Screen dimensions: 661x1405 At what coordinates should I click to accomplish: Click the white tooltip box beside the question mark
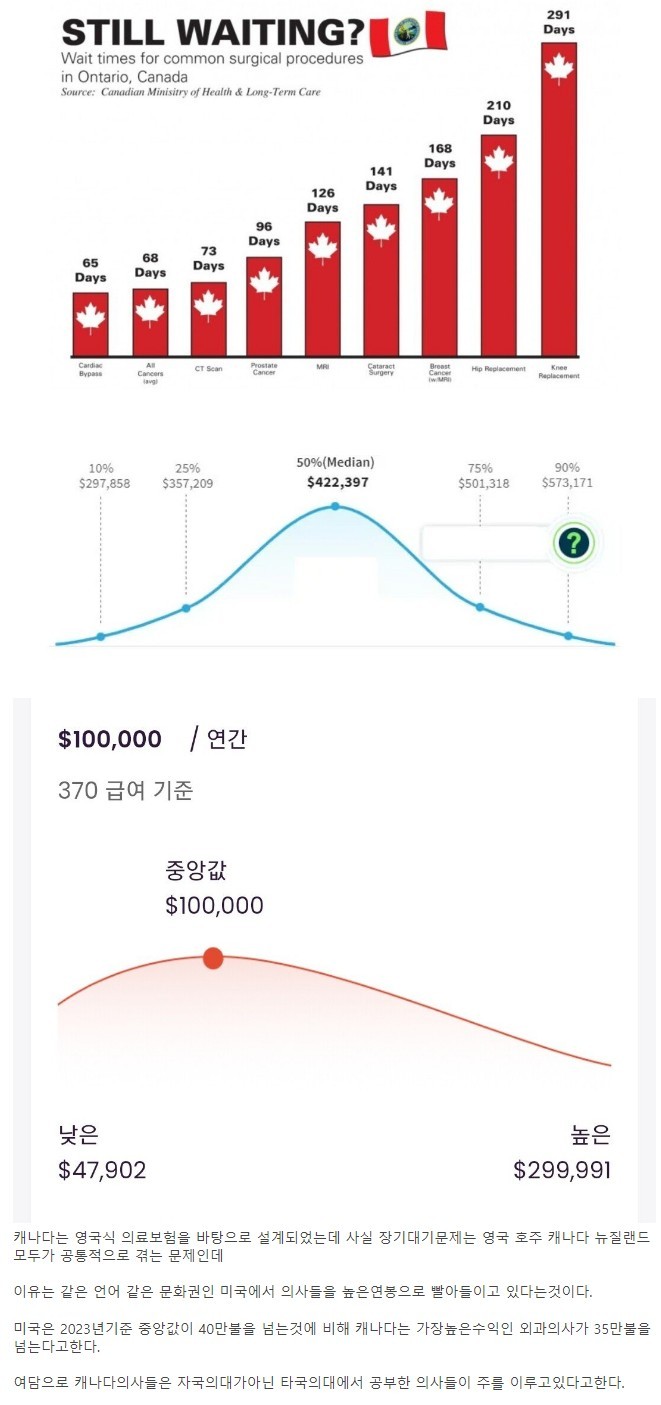[x=484, y=543]
